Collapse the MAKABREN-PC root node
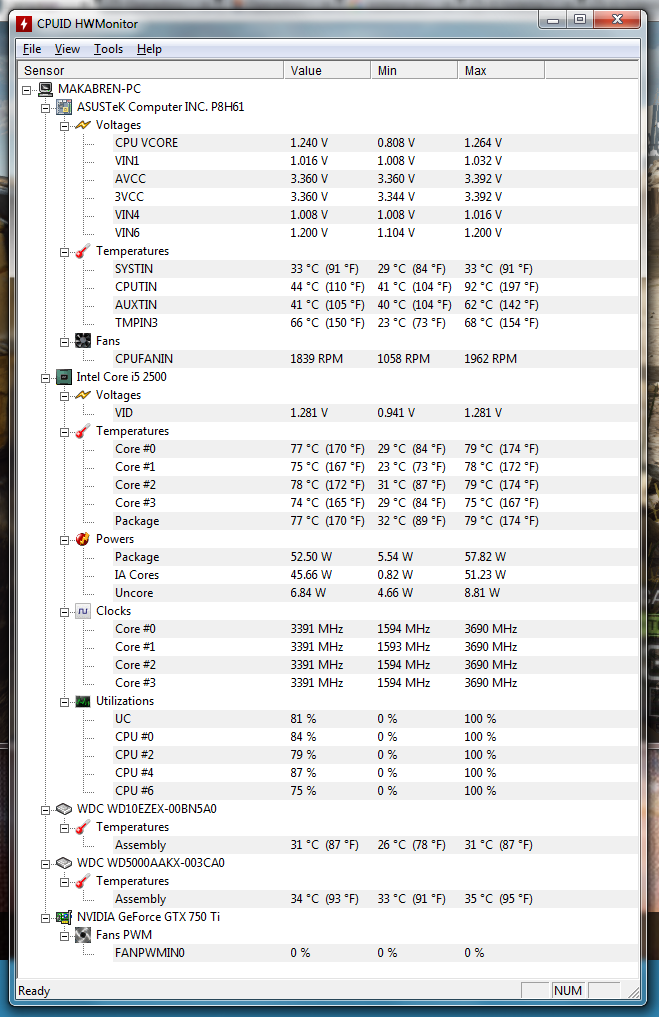Viewport: 659px width, 1017px height. (27, 90)
